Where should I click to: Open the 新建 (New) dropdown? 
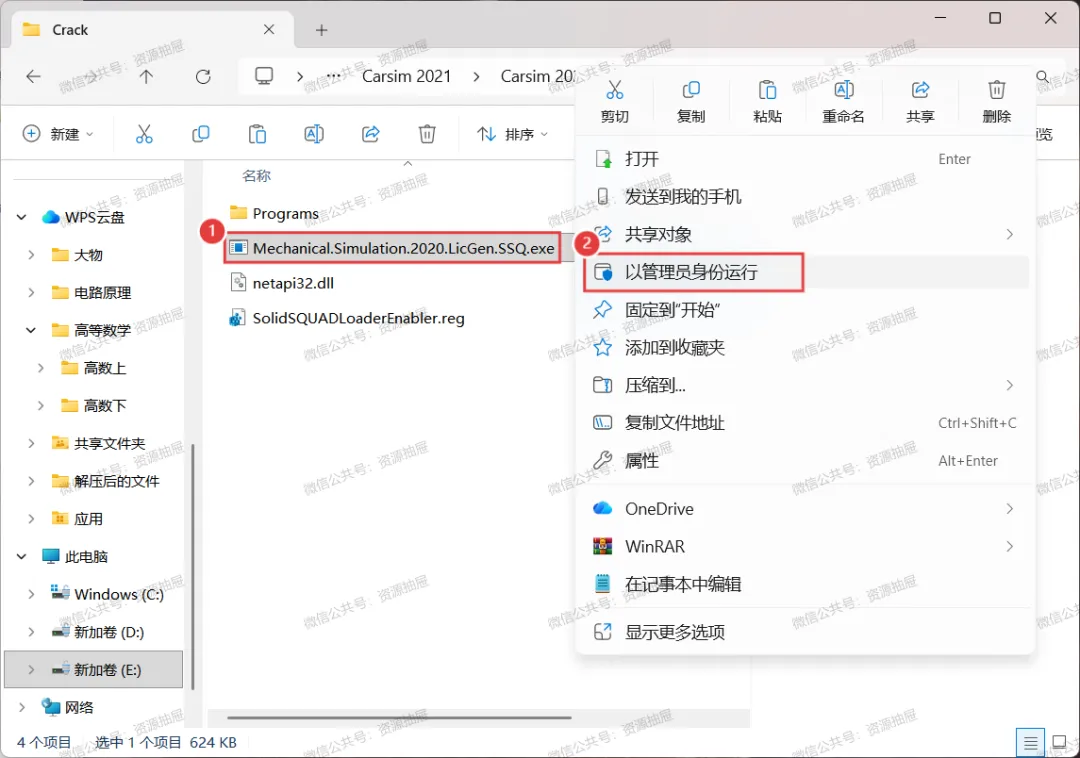pos(58,134)
